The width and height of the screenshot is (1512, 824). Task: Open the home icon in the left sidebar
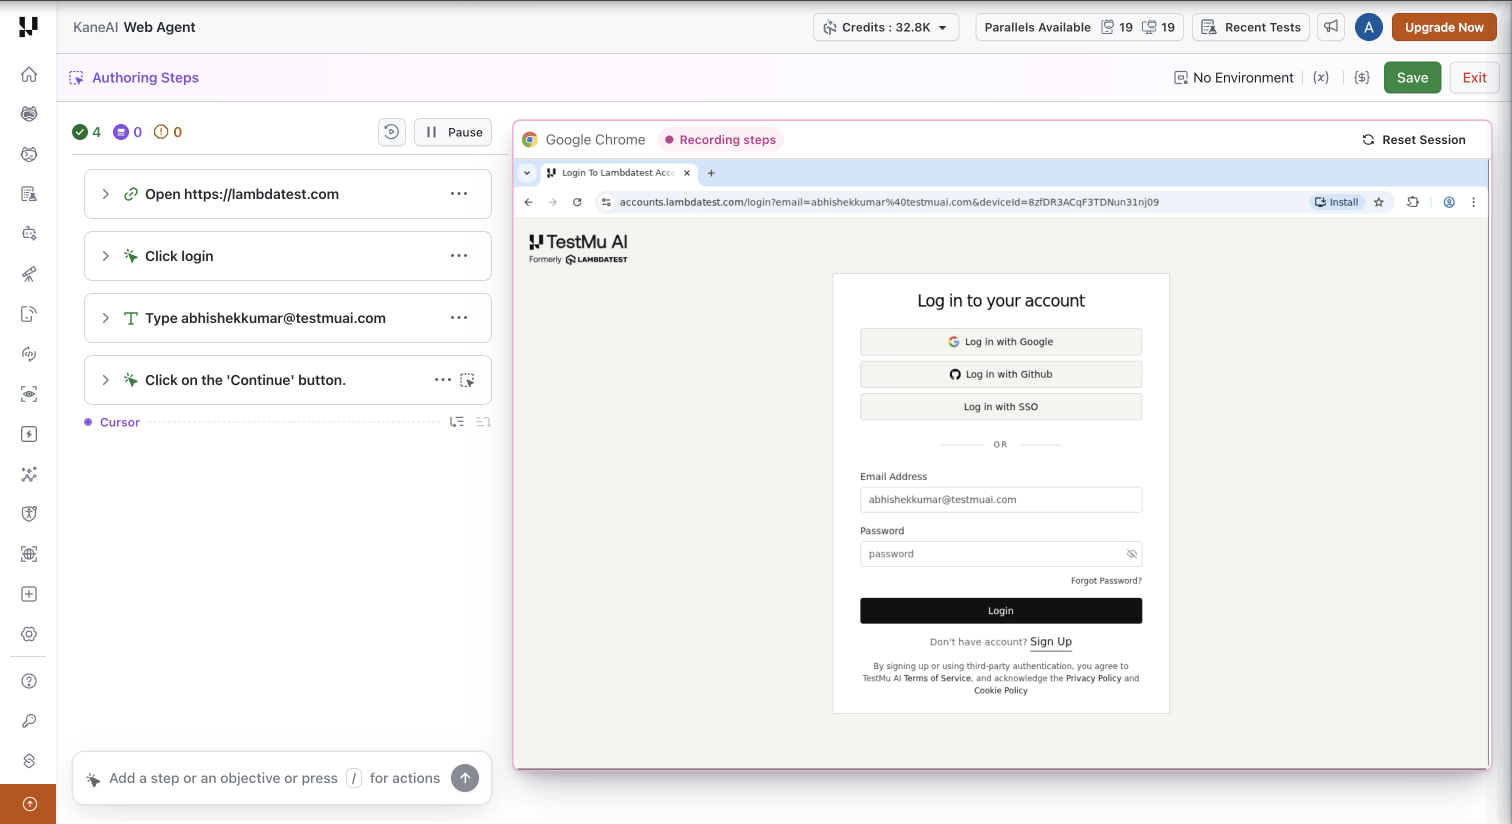(x=29, y=74)
